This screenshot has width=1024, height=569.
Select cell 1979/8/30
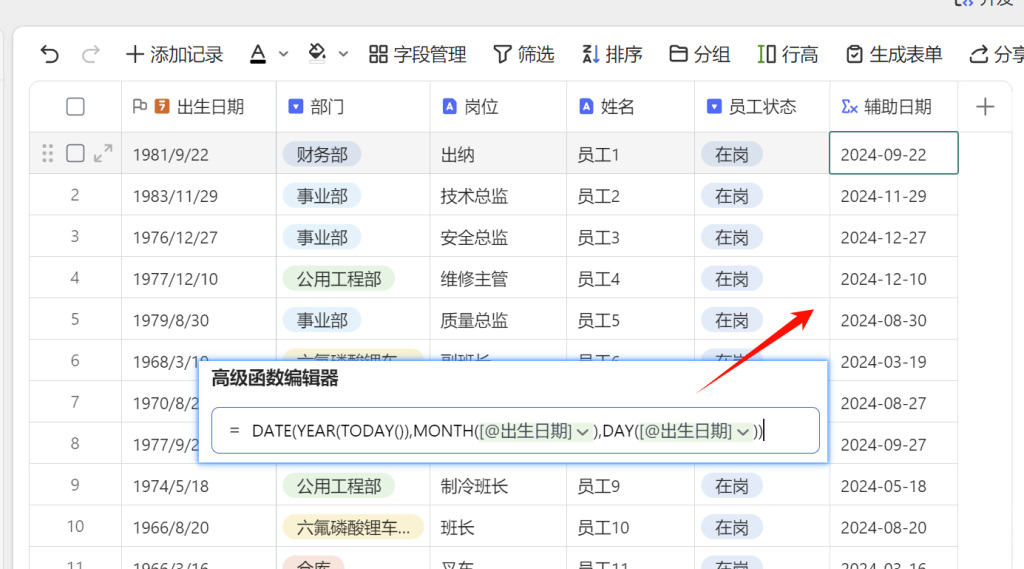[199, 320]
